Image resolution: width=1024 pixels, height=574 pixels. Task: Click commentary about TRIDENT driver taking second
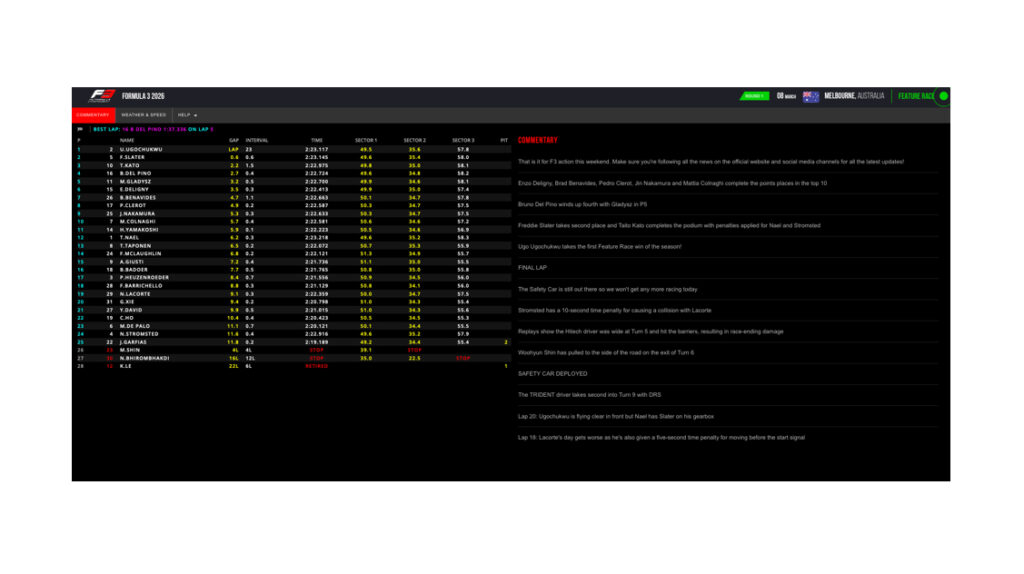click(589, 395)
